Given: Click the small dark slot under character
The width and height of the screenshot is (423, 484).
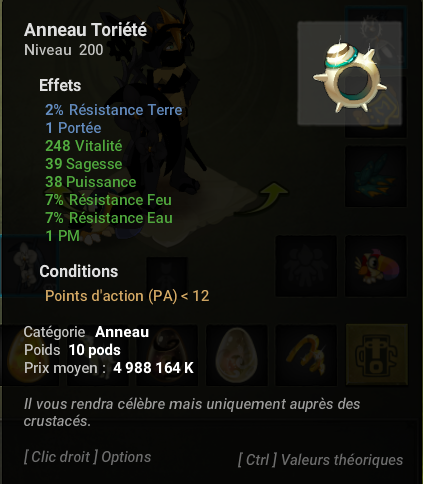Looking at the screenshot, I should [167, 277].
